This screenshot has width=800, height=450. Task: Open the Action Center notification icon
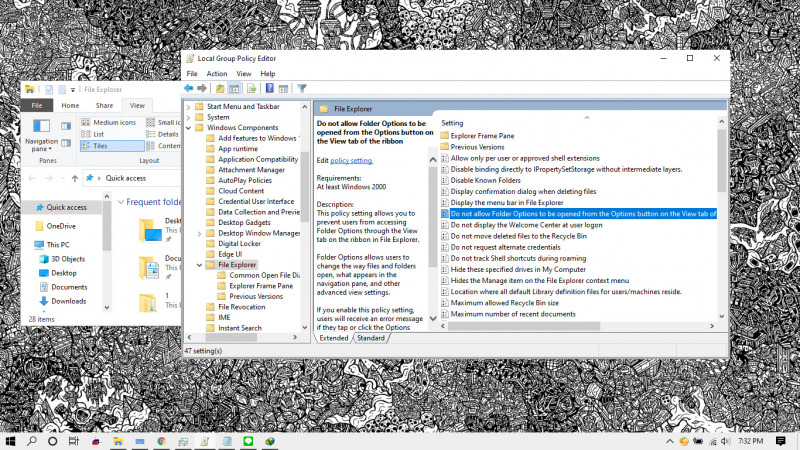pyautogui.click(x=781, y=441)
